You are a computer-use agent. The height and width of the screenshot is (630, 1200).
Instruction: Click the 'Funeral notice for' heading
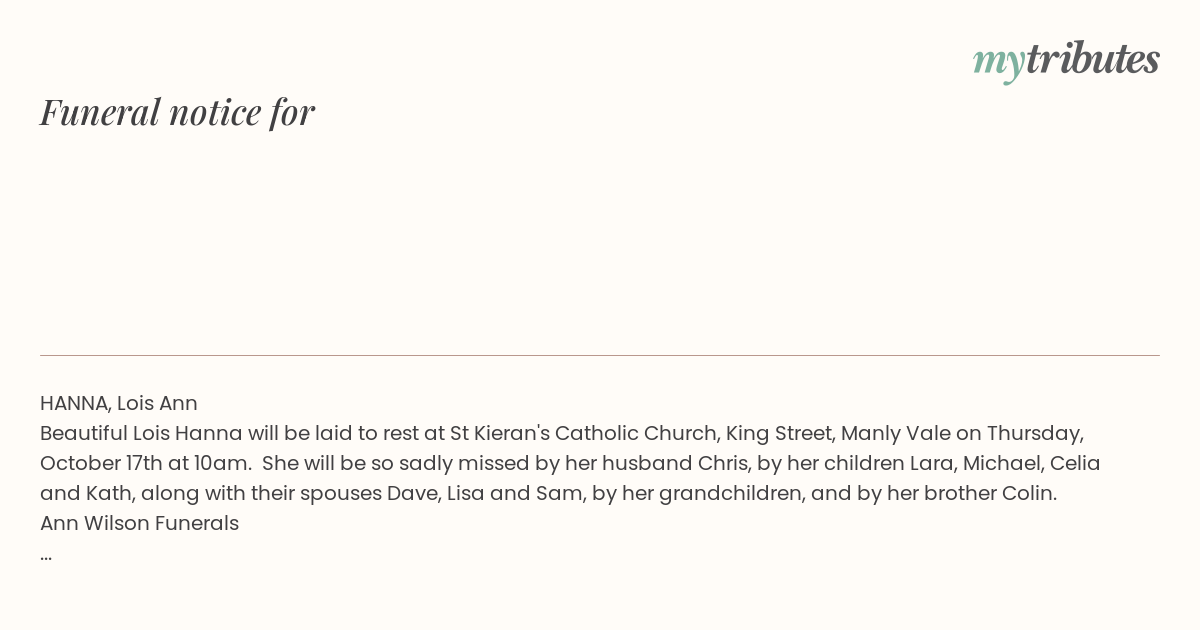(x=177, y=112)
